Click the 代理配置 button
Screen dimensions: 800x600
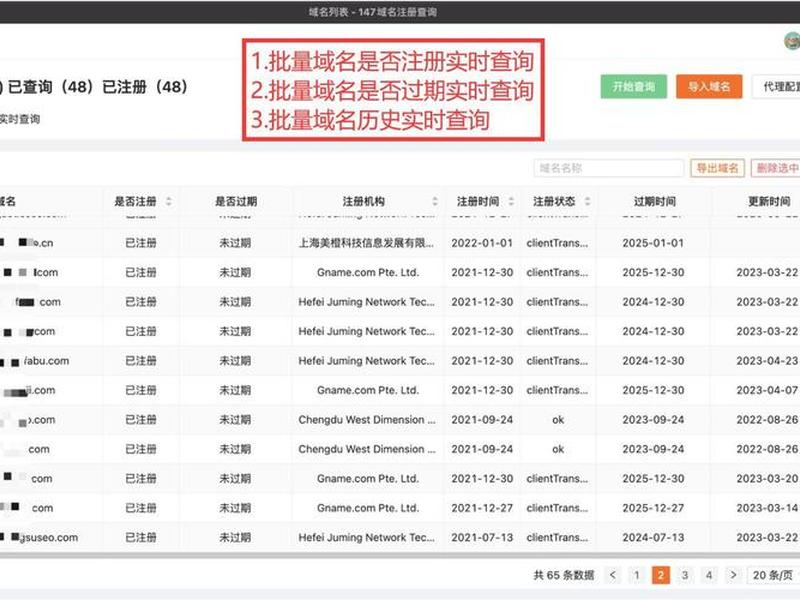(777, 87)
